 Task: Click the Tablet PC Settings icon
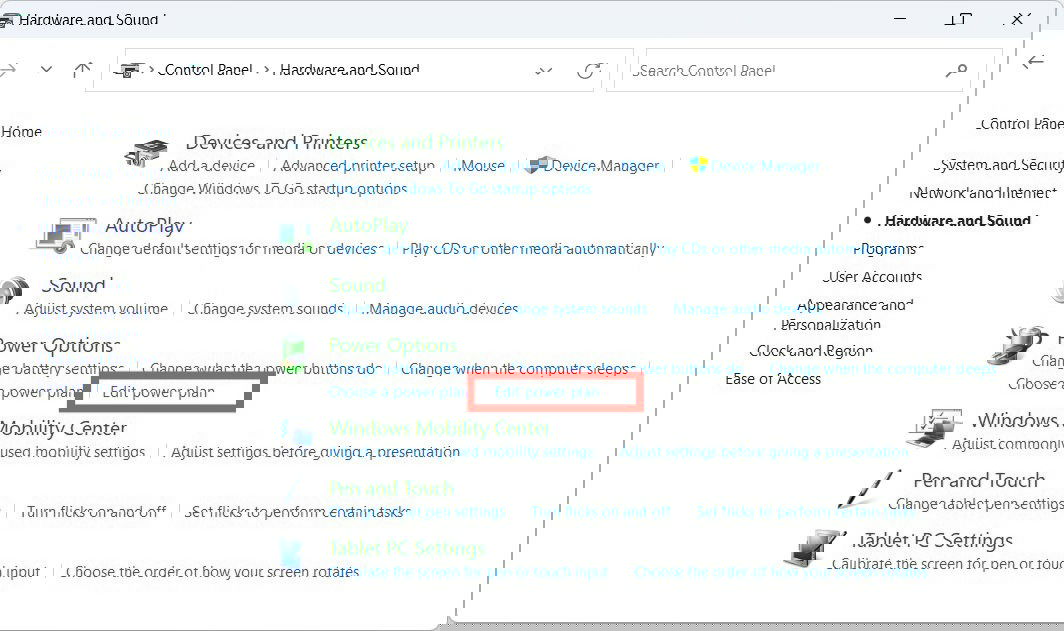pos(814,548)
